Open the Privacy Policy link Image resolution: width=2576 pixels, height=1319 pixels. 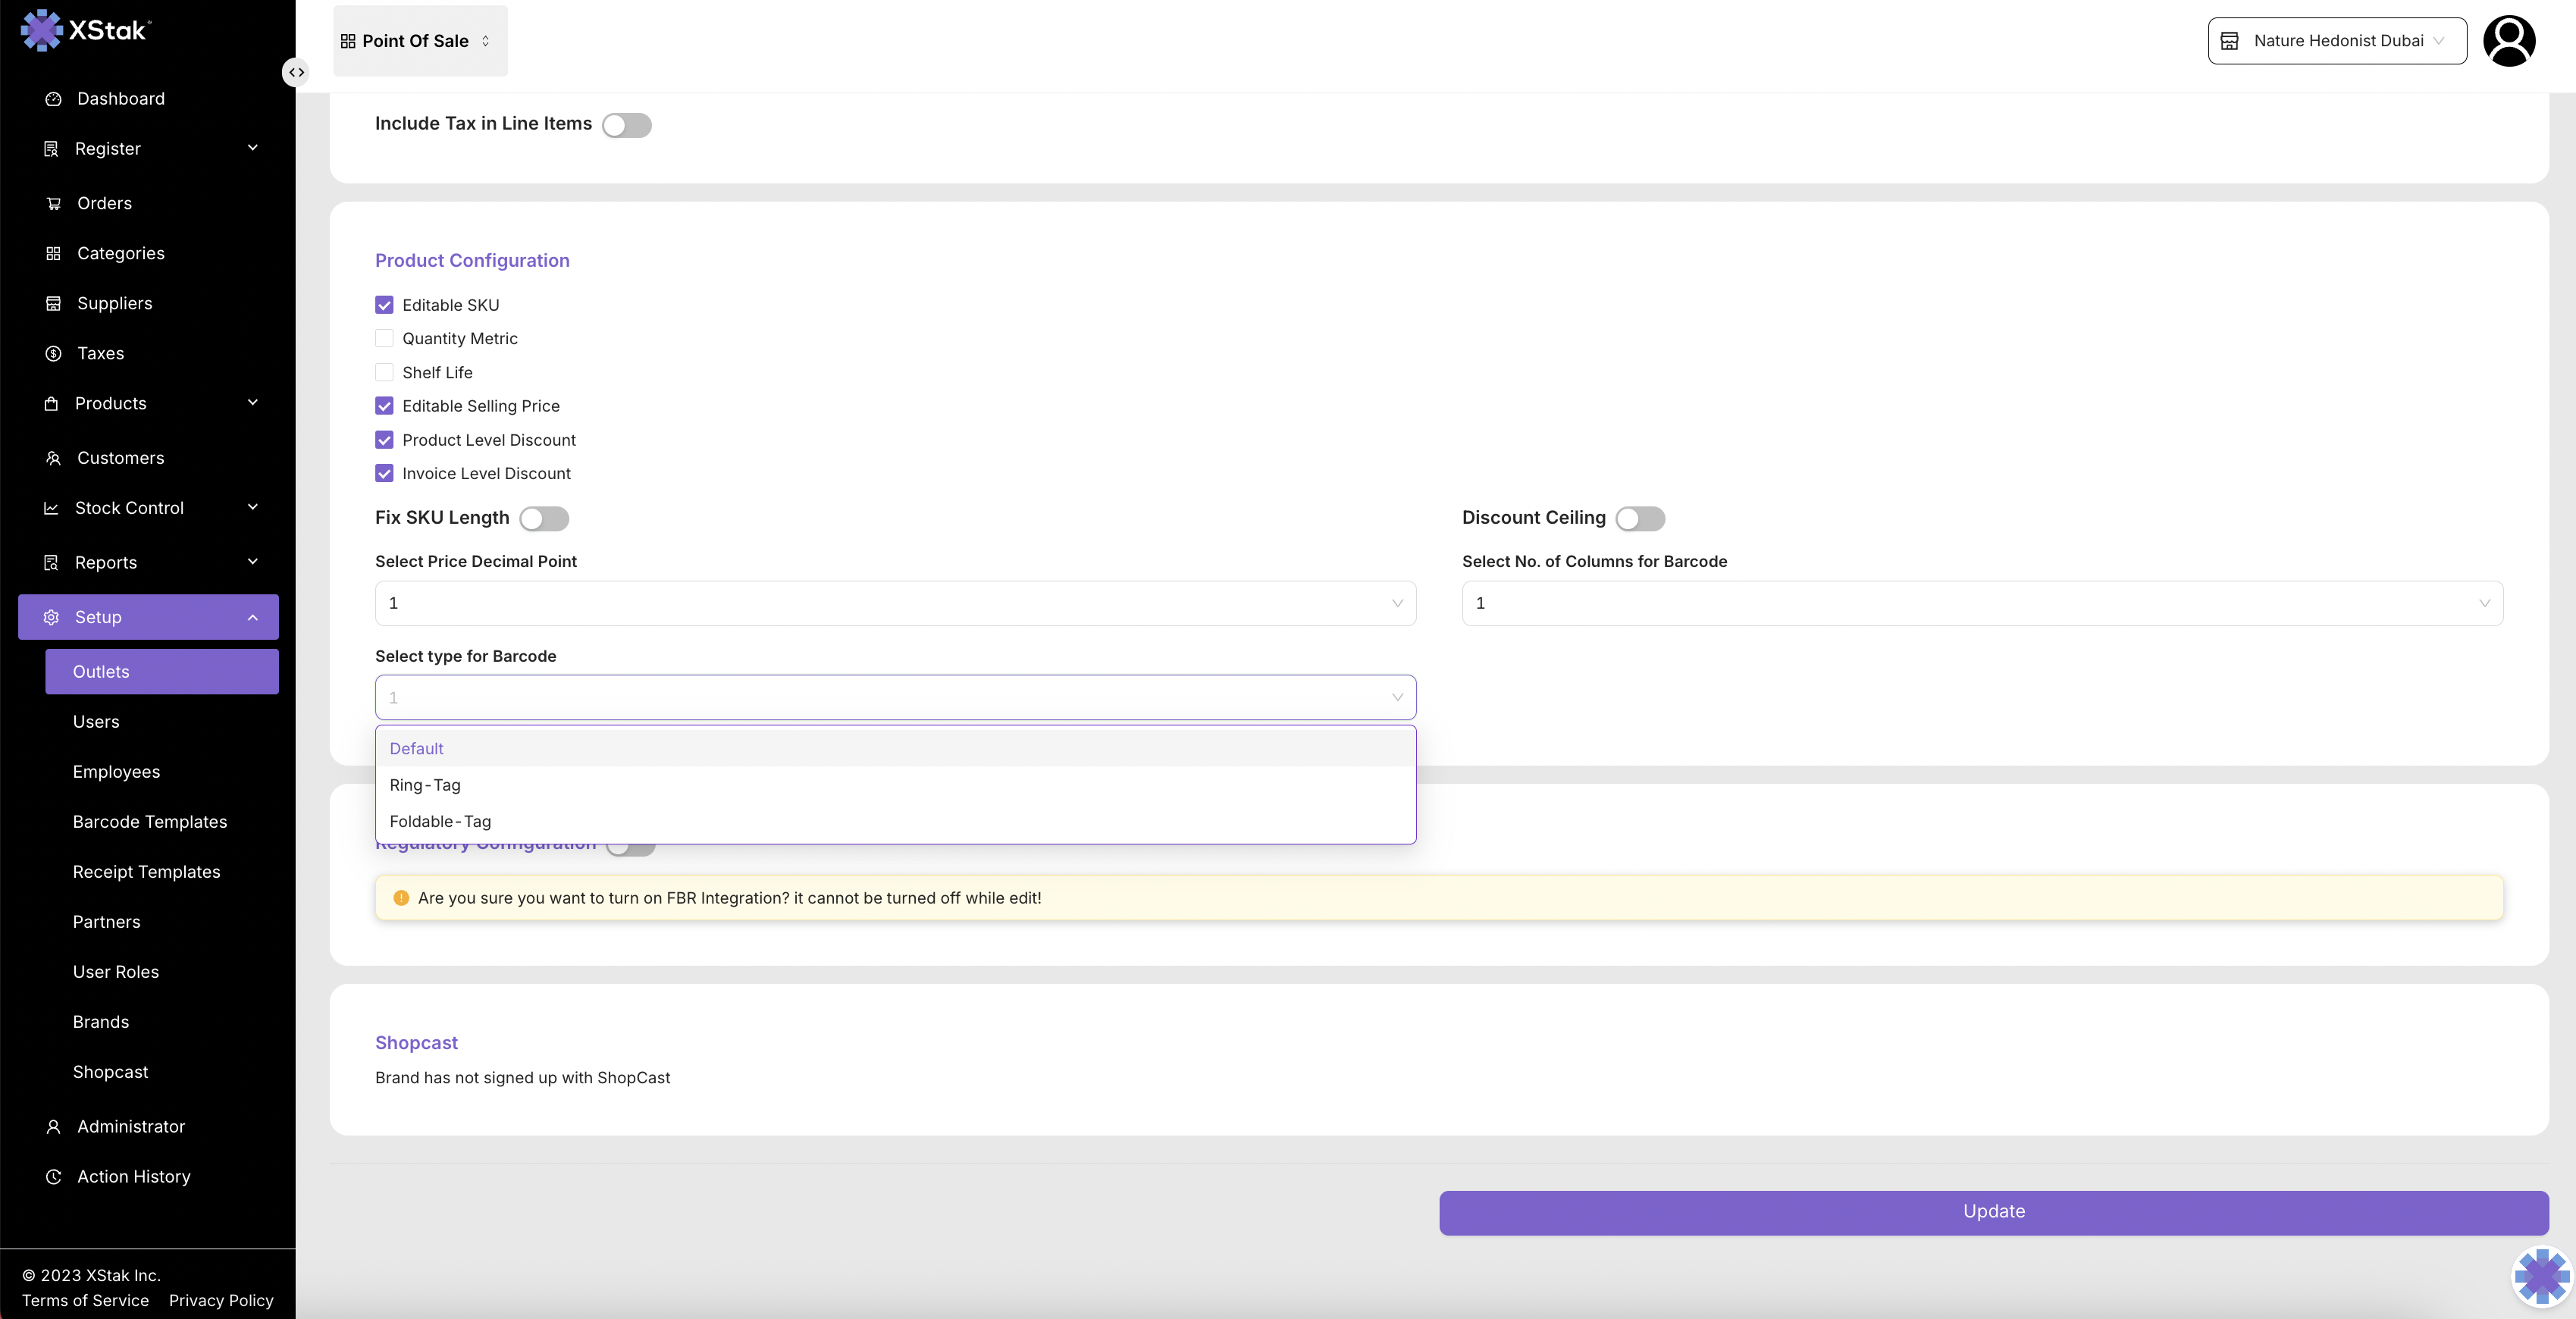click(221, 1300)
